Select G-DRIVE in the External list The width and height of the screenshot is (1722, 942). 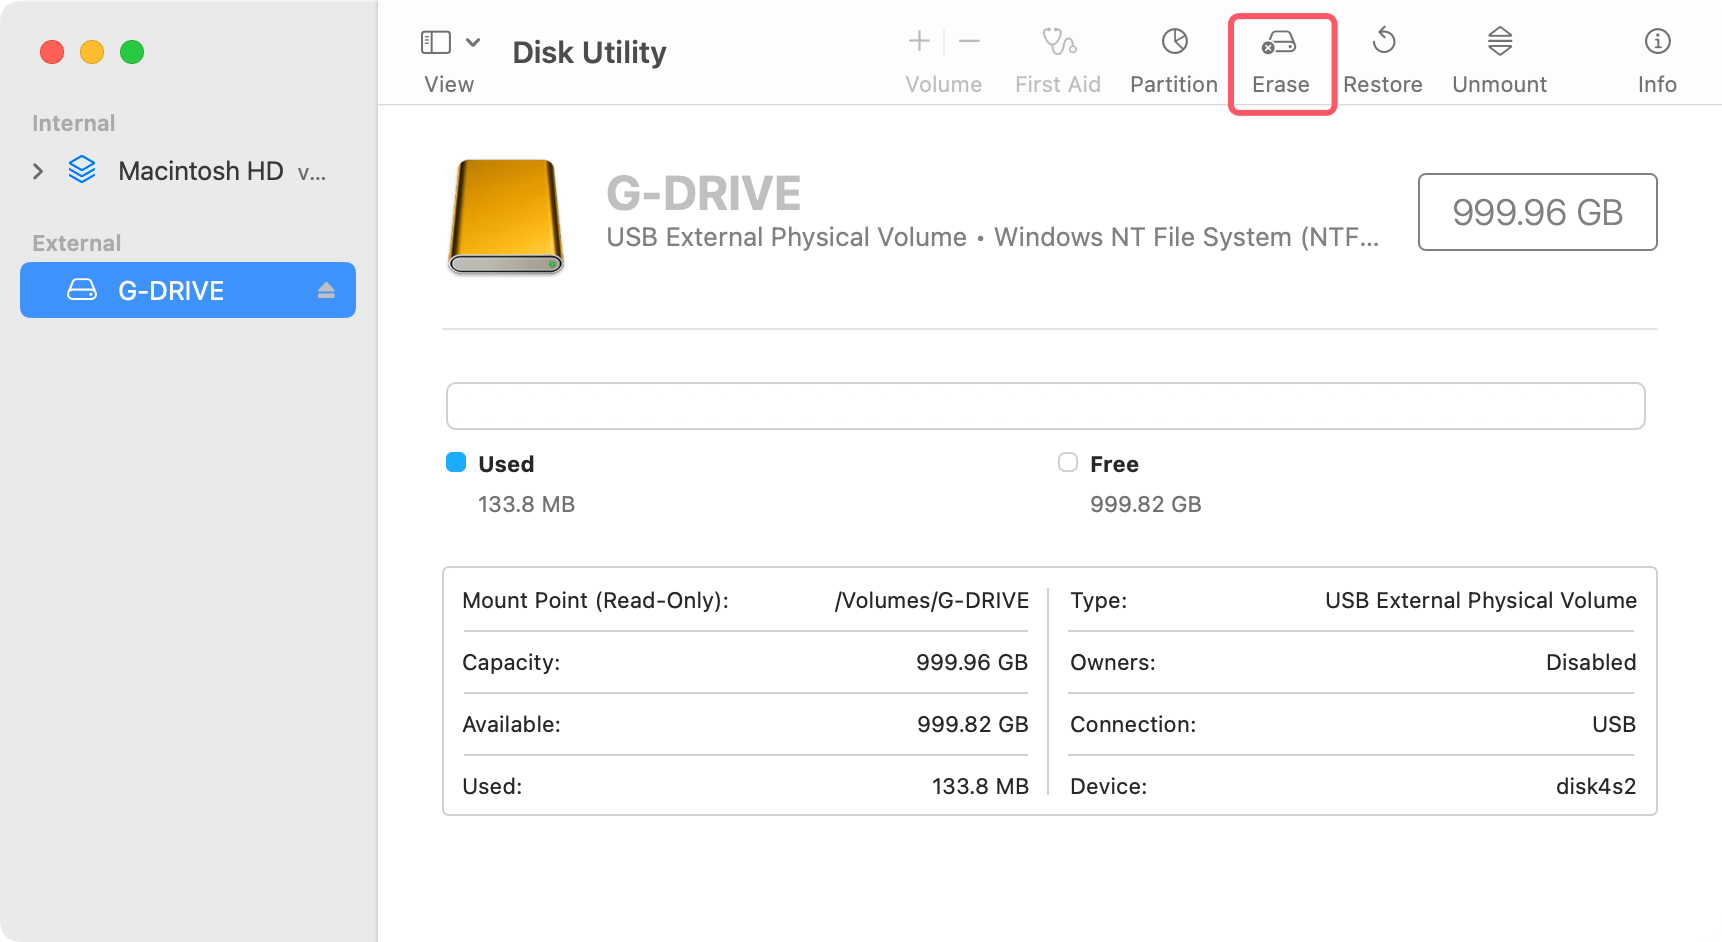coord(171,290)
